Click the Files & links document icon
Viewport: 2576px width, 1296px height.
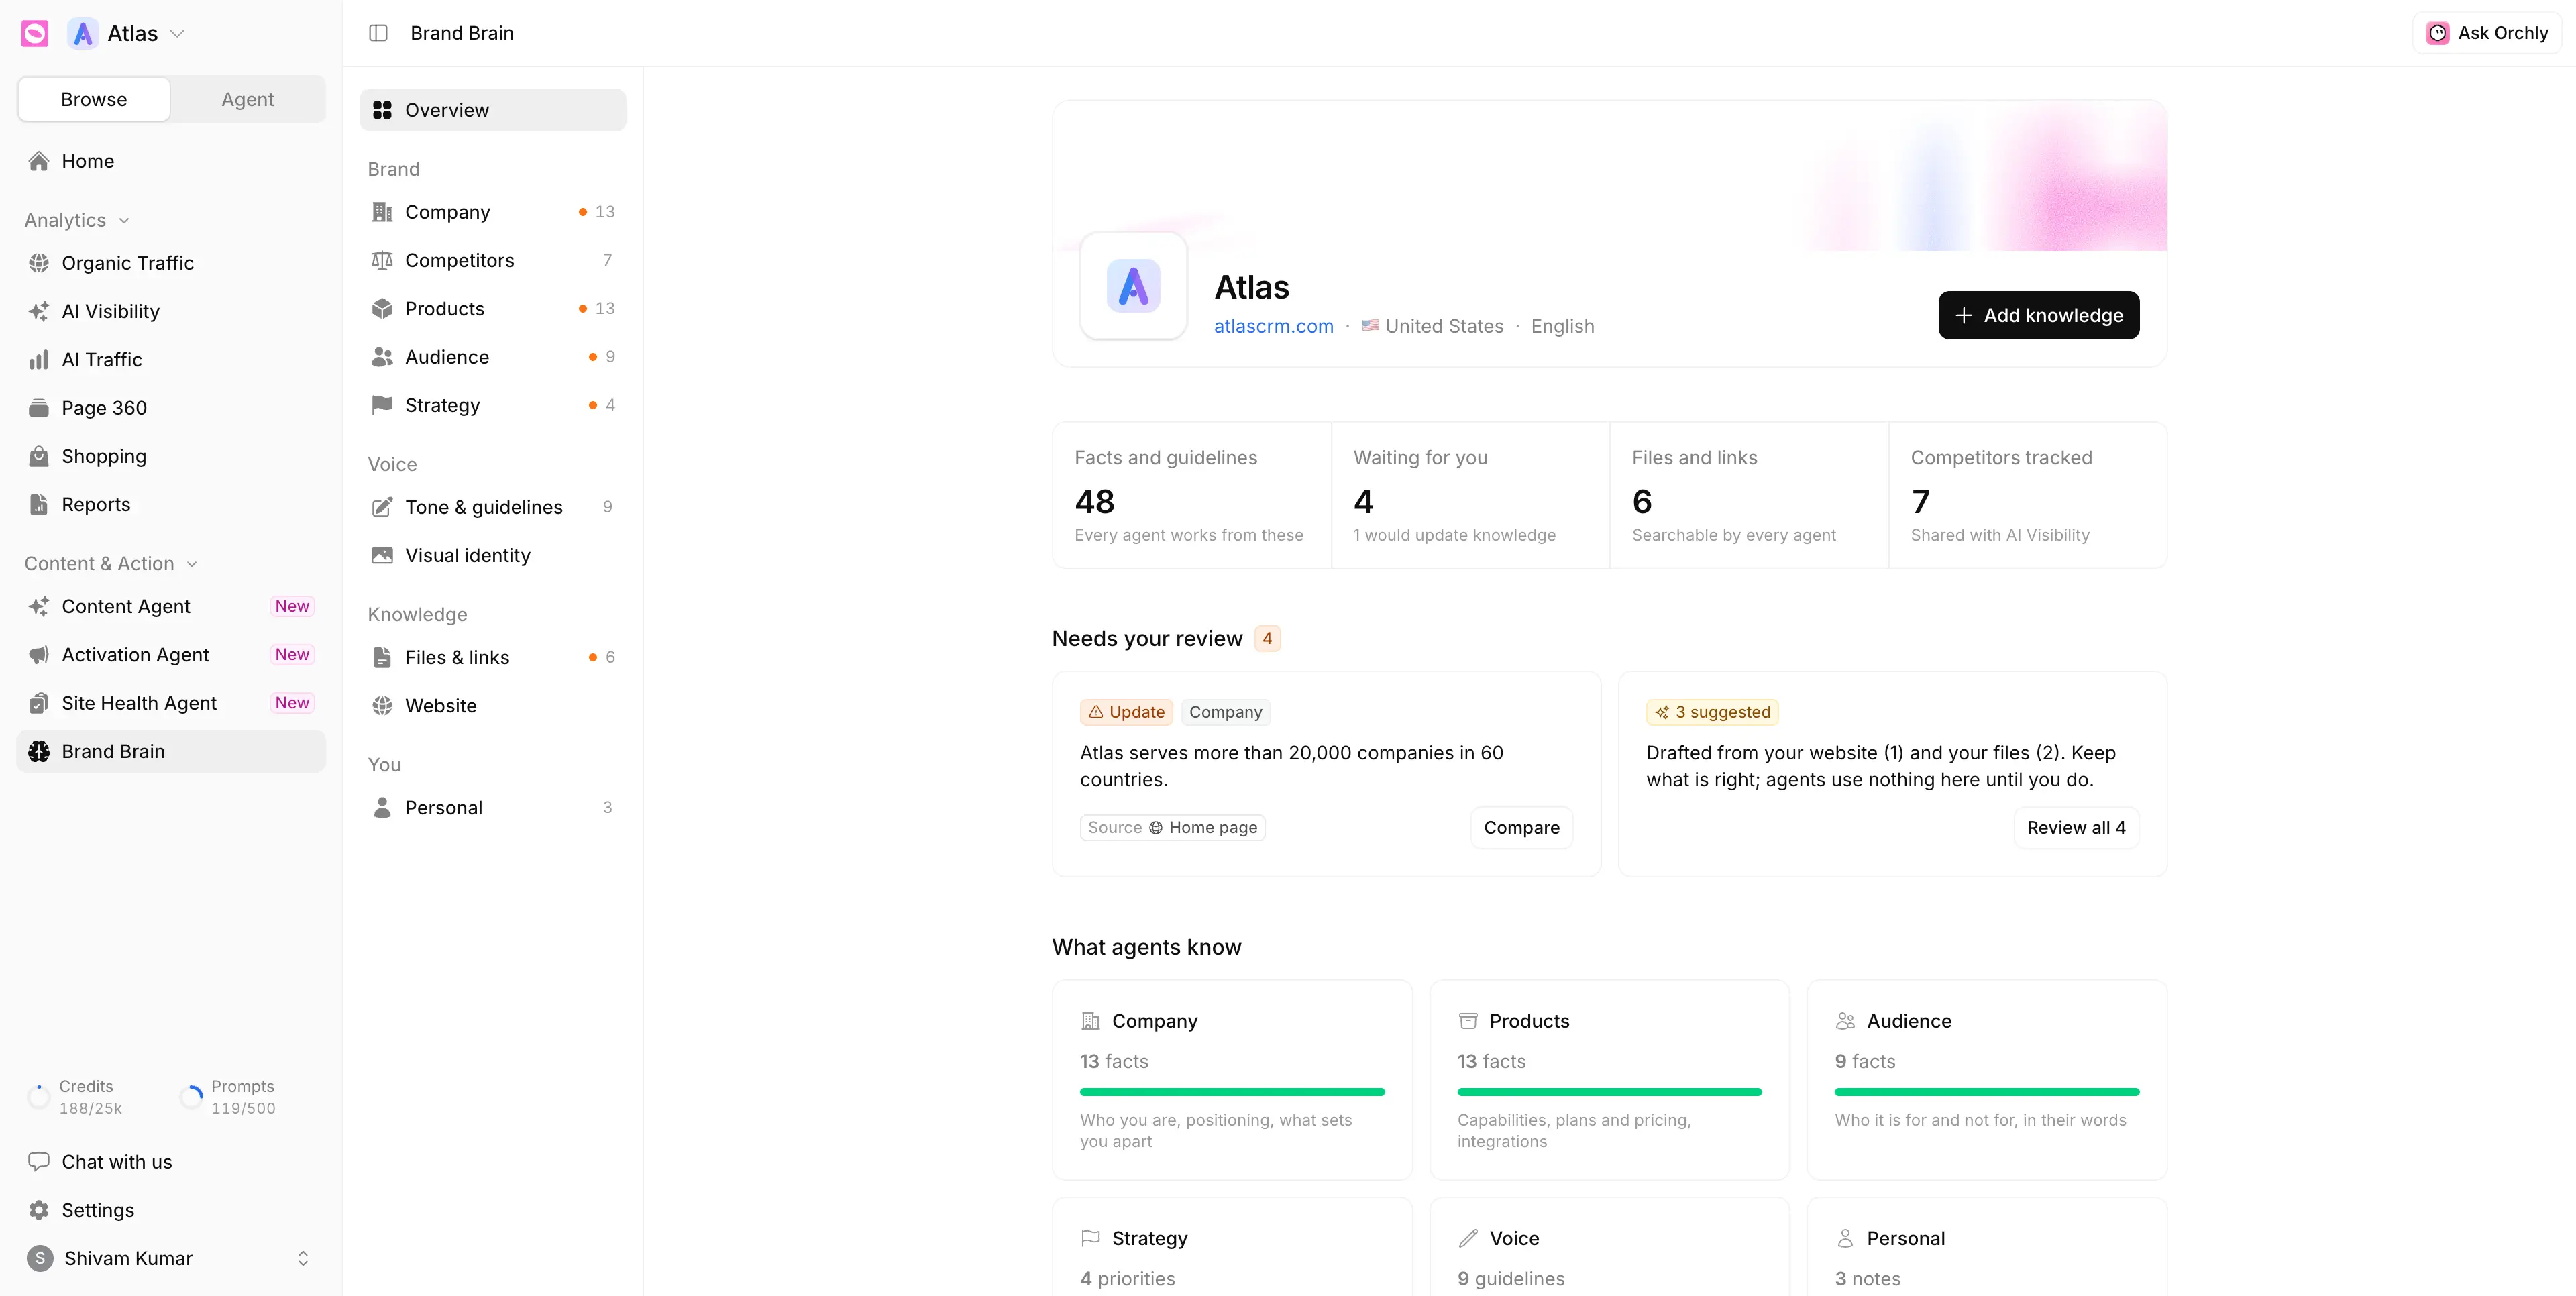click(382, 657)
